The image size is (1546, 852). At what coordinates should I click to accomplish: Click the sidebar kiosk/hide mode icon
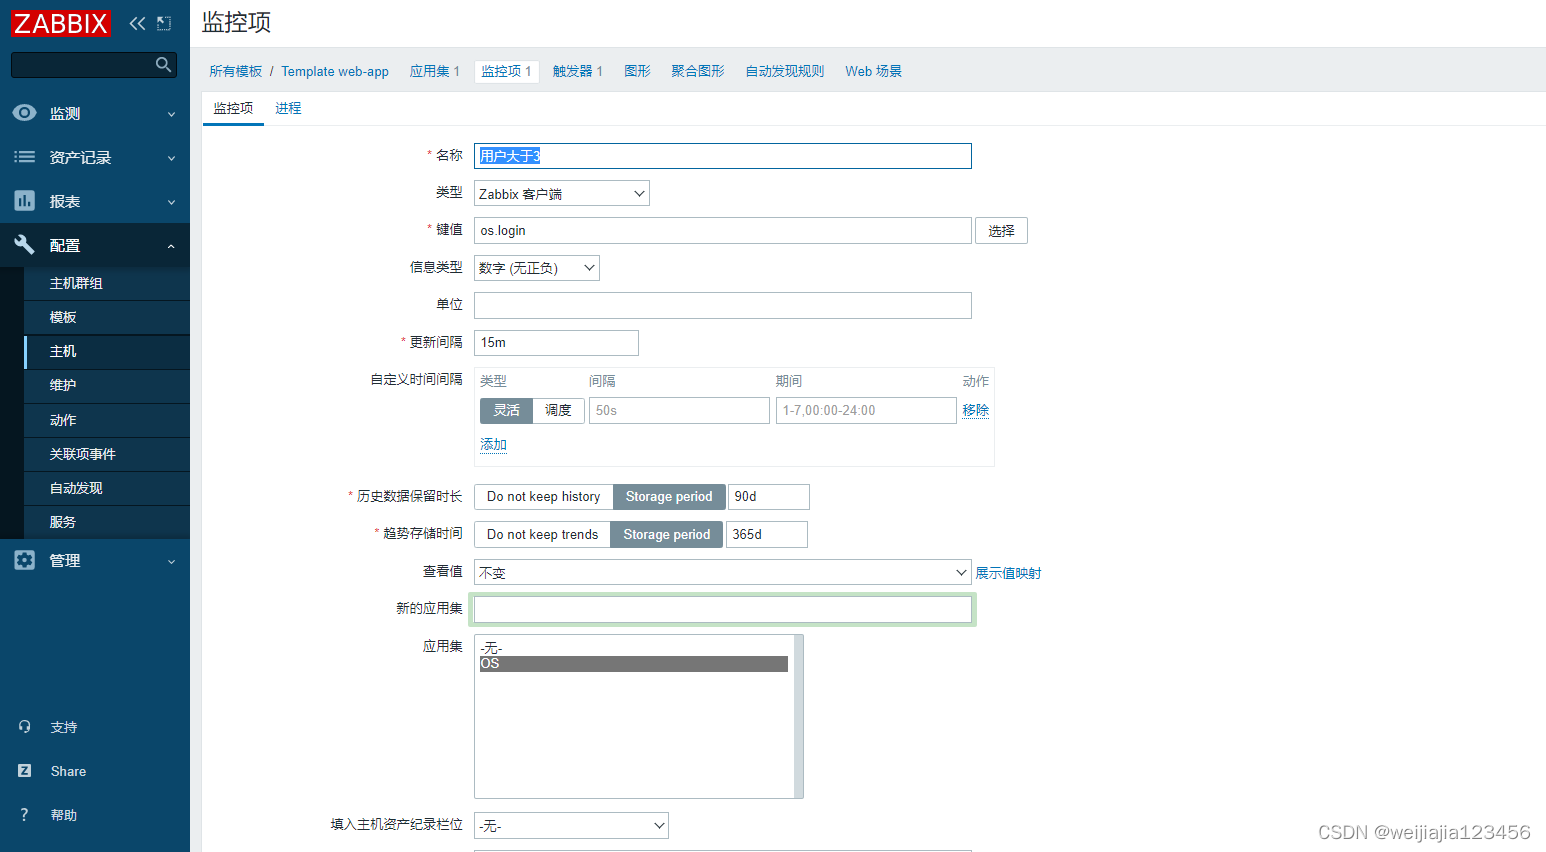[164, 24]
